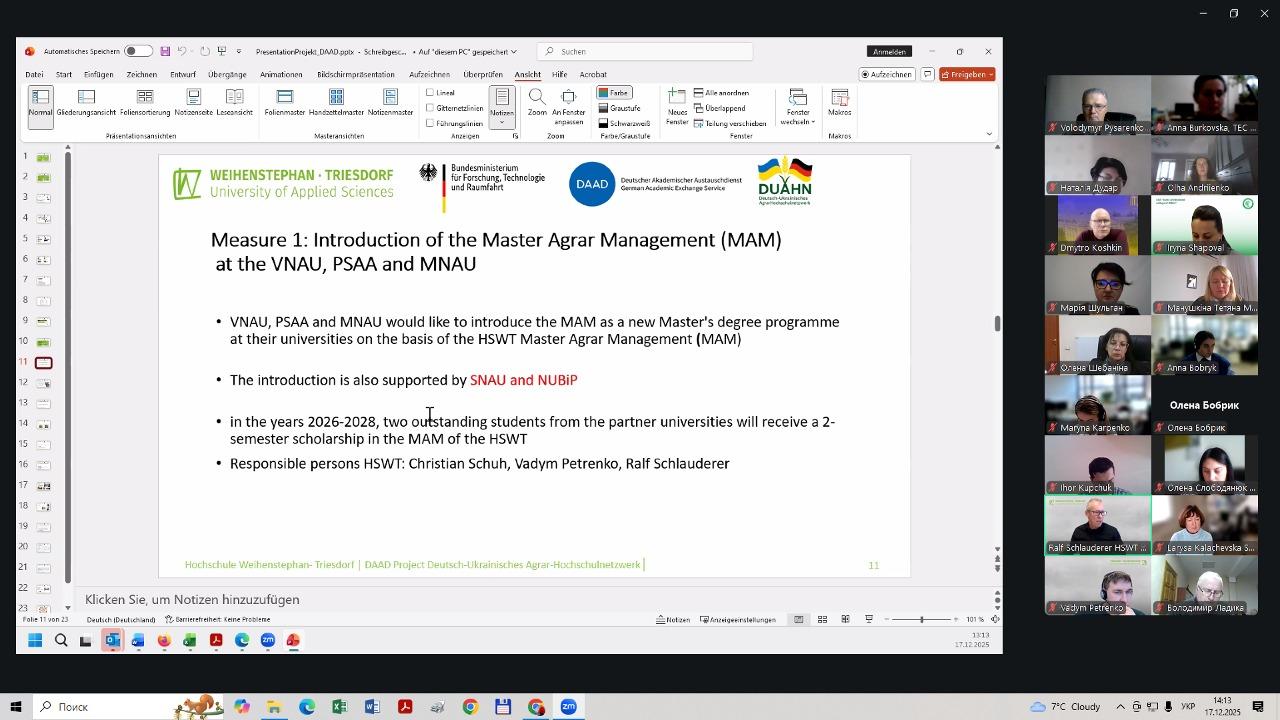Open the Freigeben dropdown
The image size is (1280, 720).
[x=967, y=74]
